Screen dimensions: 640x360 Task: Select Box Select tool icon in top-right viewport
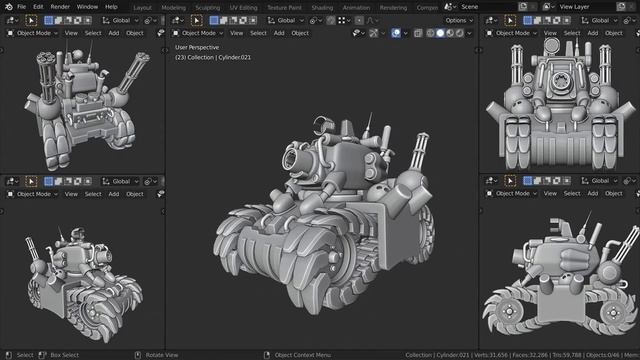pyautogui.click(x=510, y=20)
